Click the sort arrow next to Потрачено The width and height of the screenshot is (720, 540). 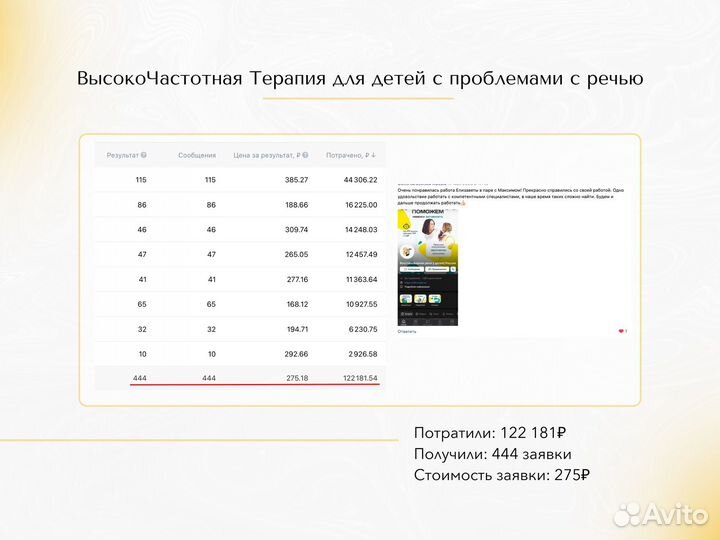click(x=373, y=155)
